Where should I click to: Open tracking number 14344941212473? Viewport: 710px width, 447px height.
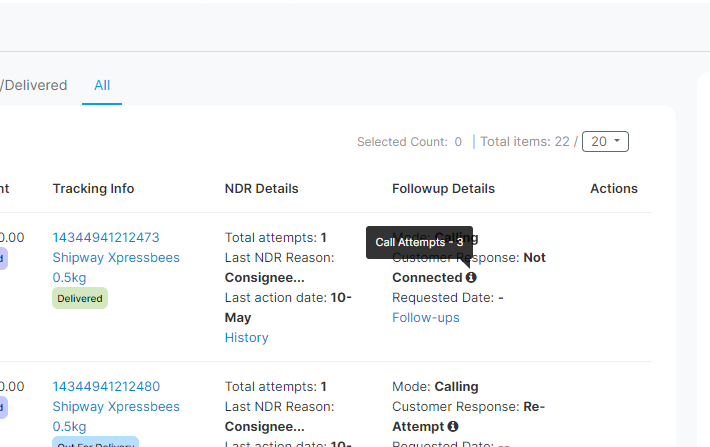pyautogui.click(x=106, y=237)
